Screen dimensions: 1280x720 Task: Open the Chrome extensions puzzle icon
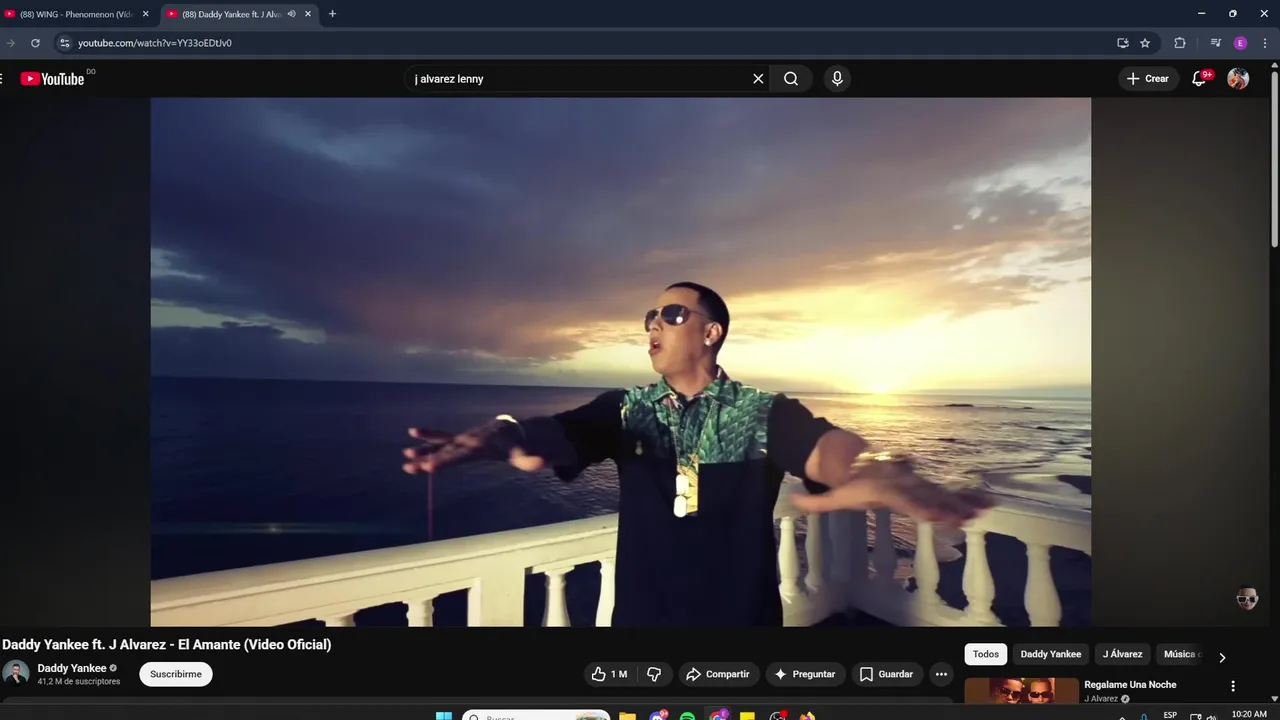pos(1180,43)
